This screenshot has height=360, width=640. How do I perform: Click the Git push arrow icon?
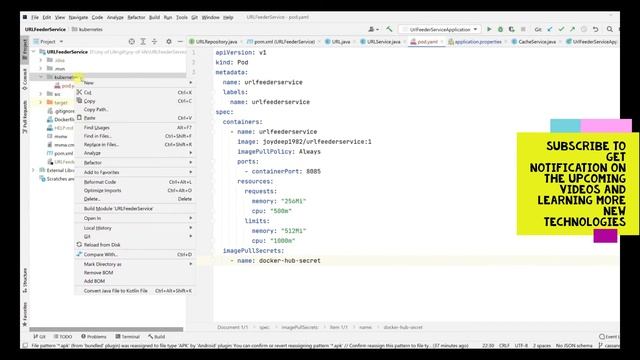point(572,29)
